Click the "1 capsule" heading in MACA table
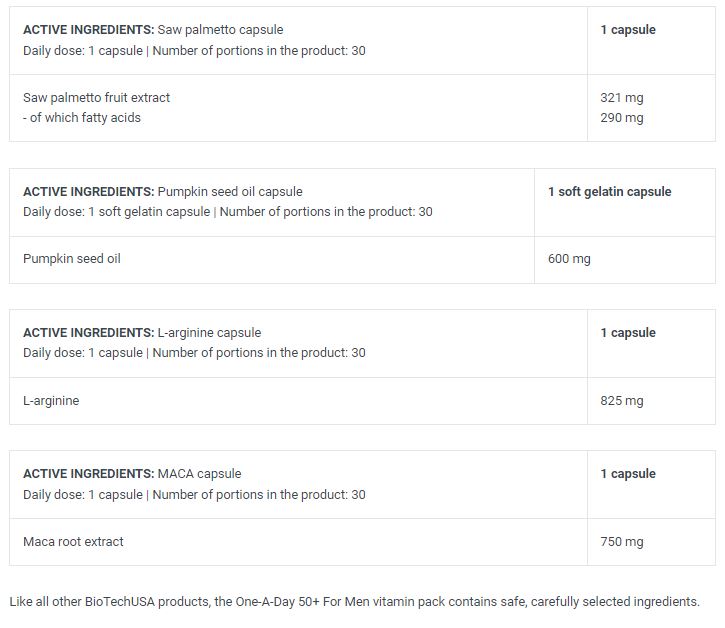725x628 pixels. [628, 474]
